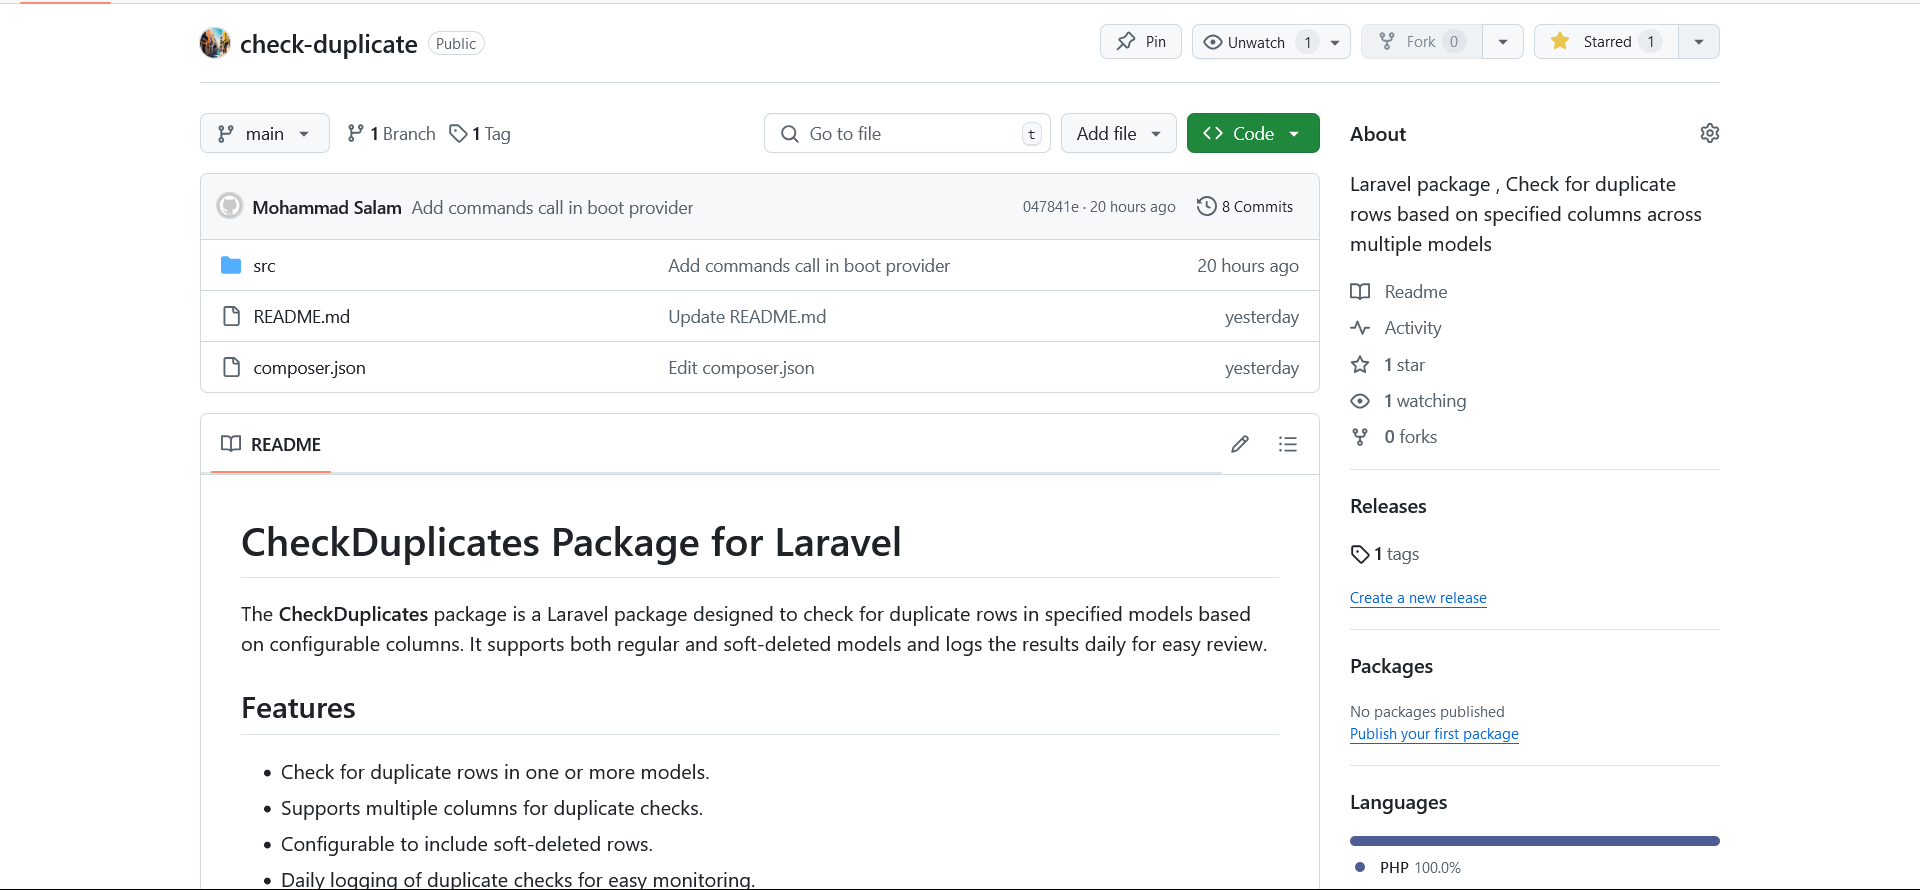The image size is (1920, 890).
Task: Click the src folder icon
Action: click(x=231, y=265)
